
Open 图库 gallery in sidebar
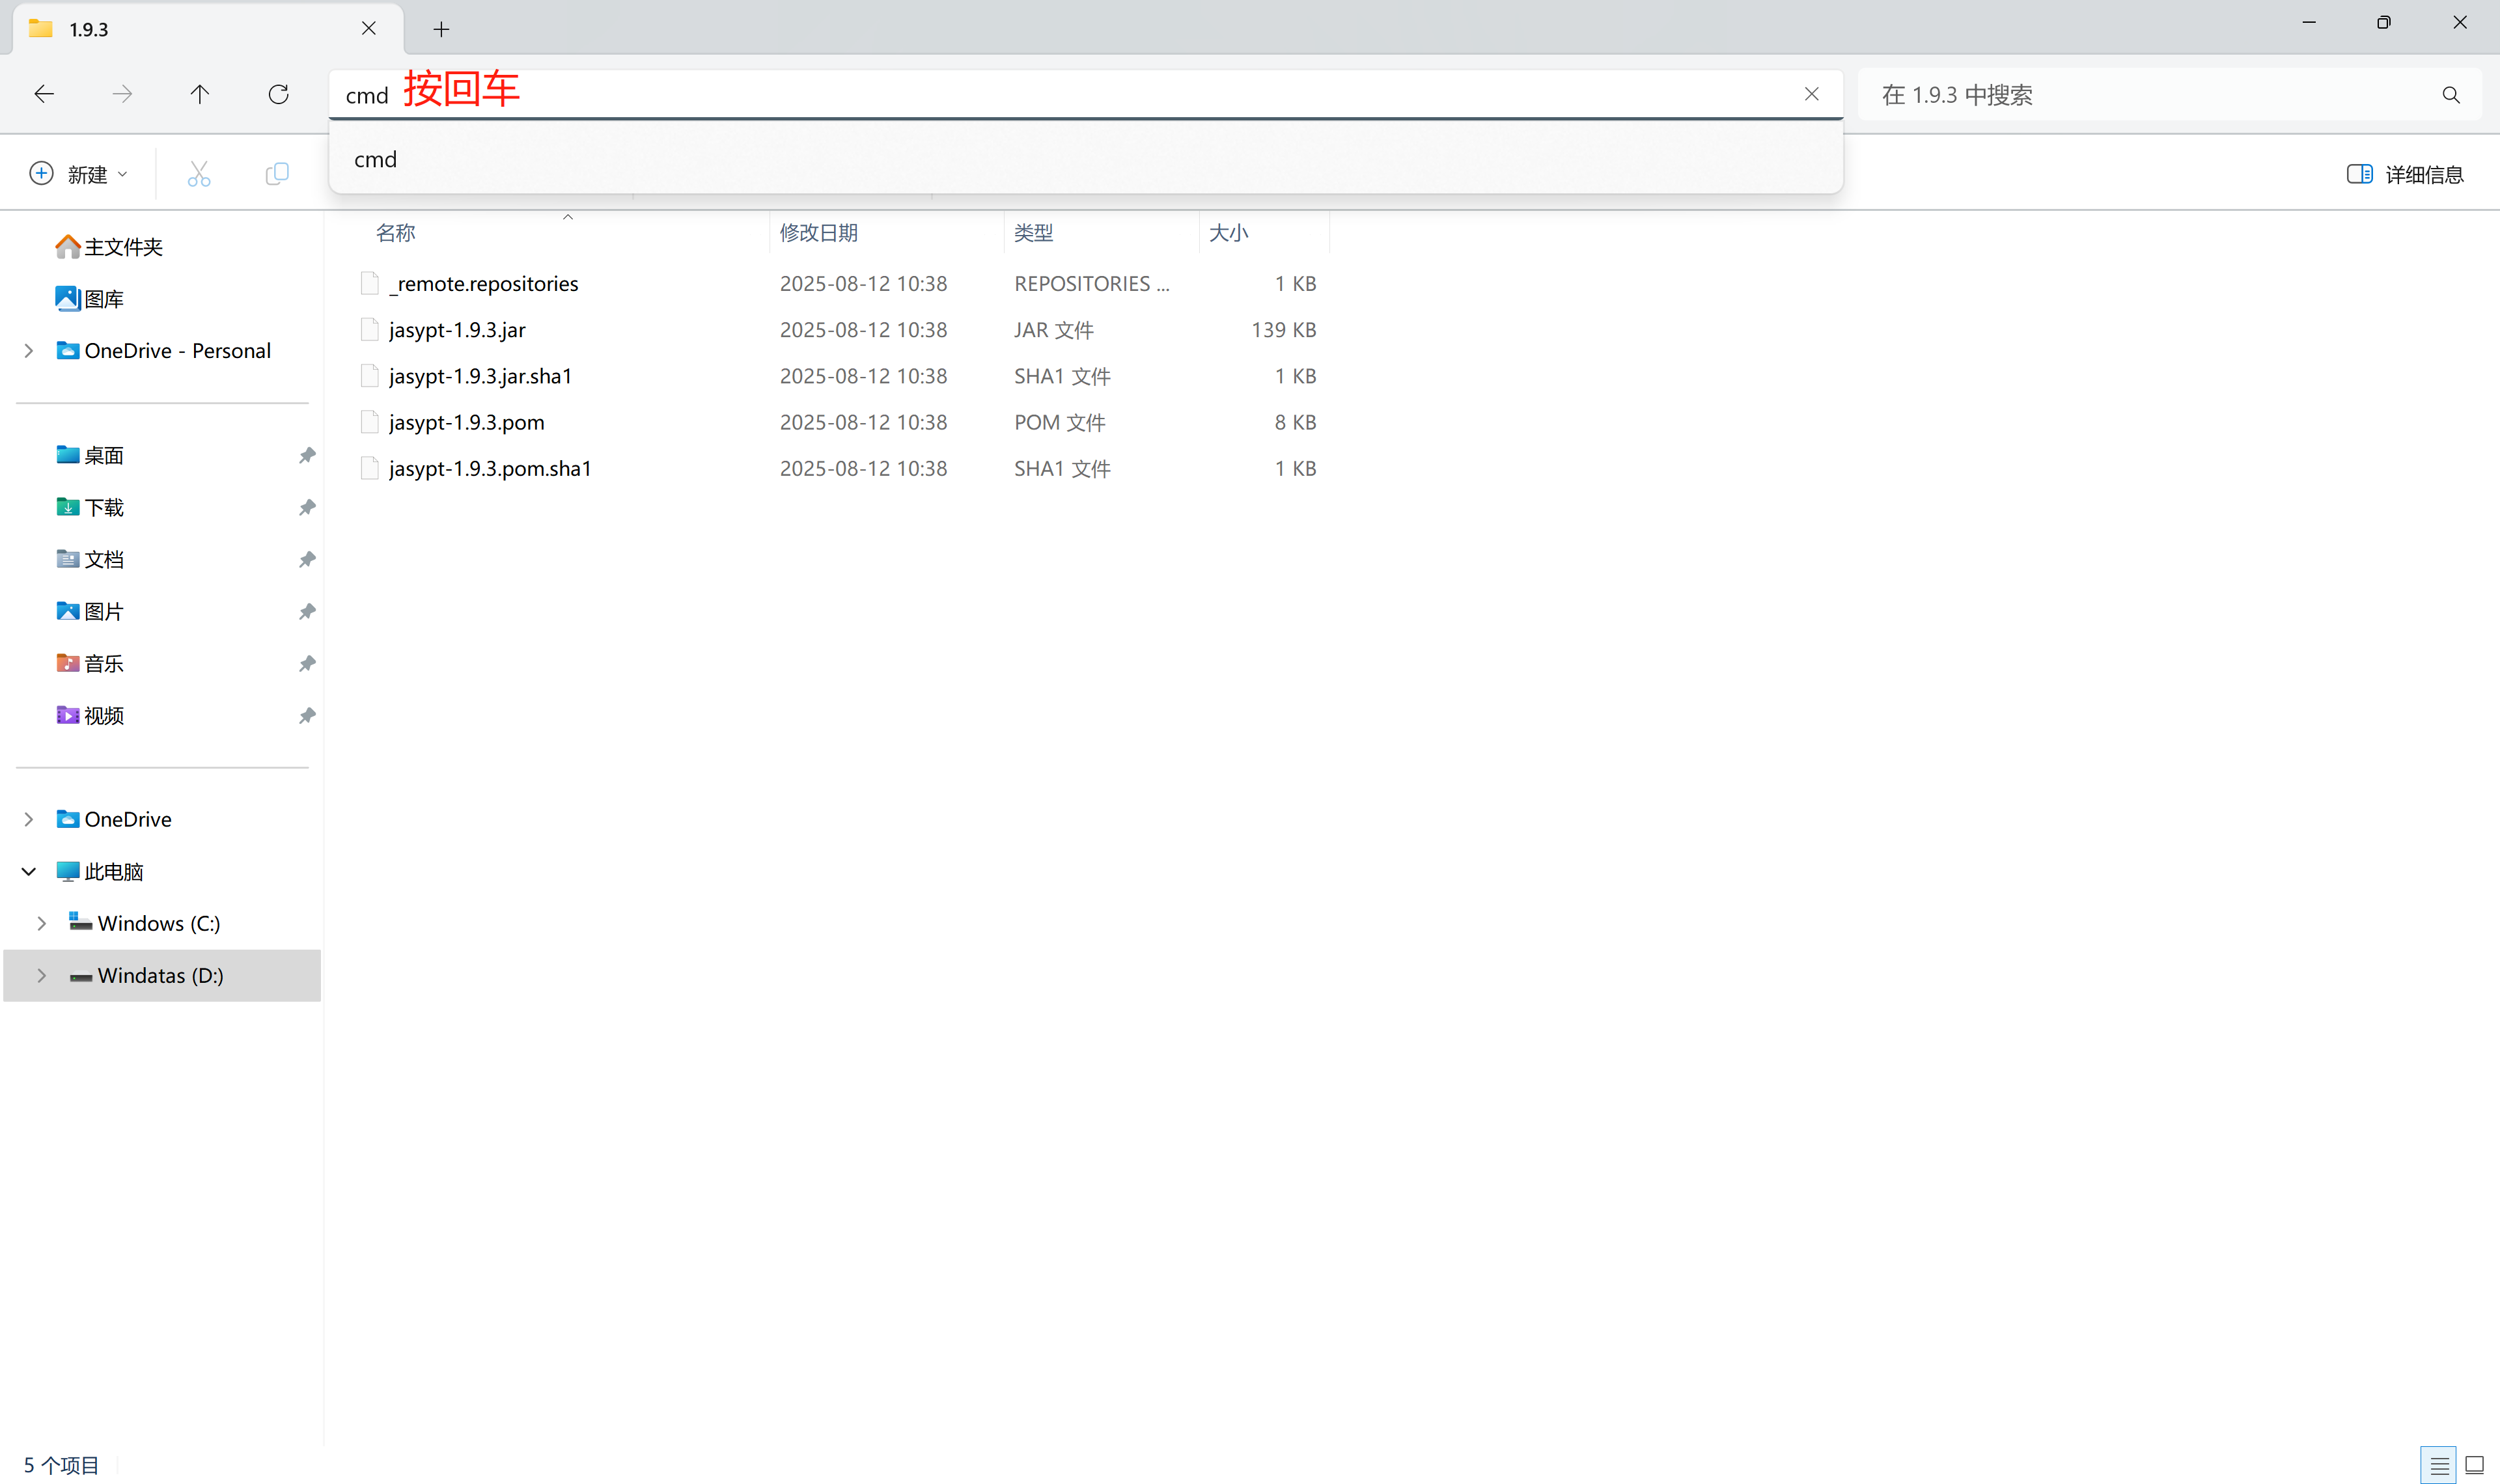point(90,299)
